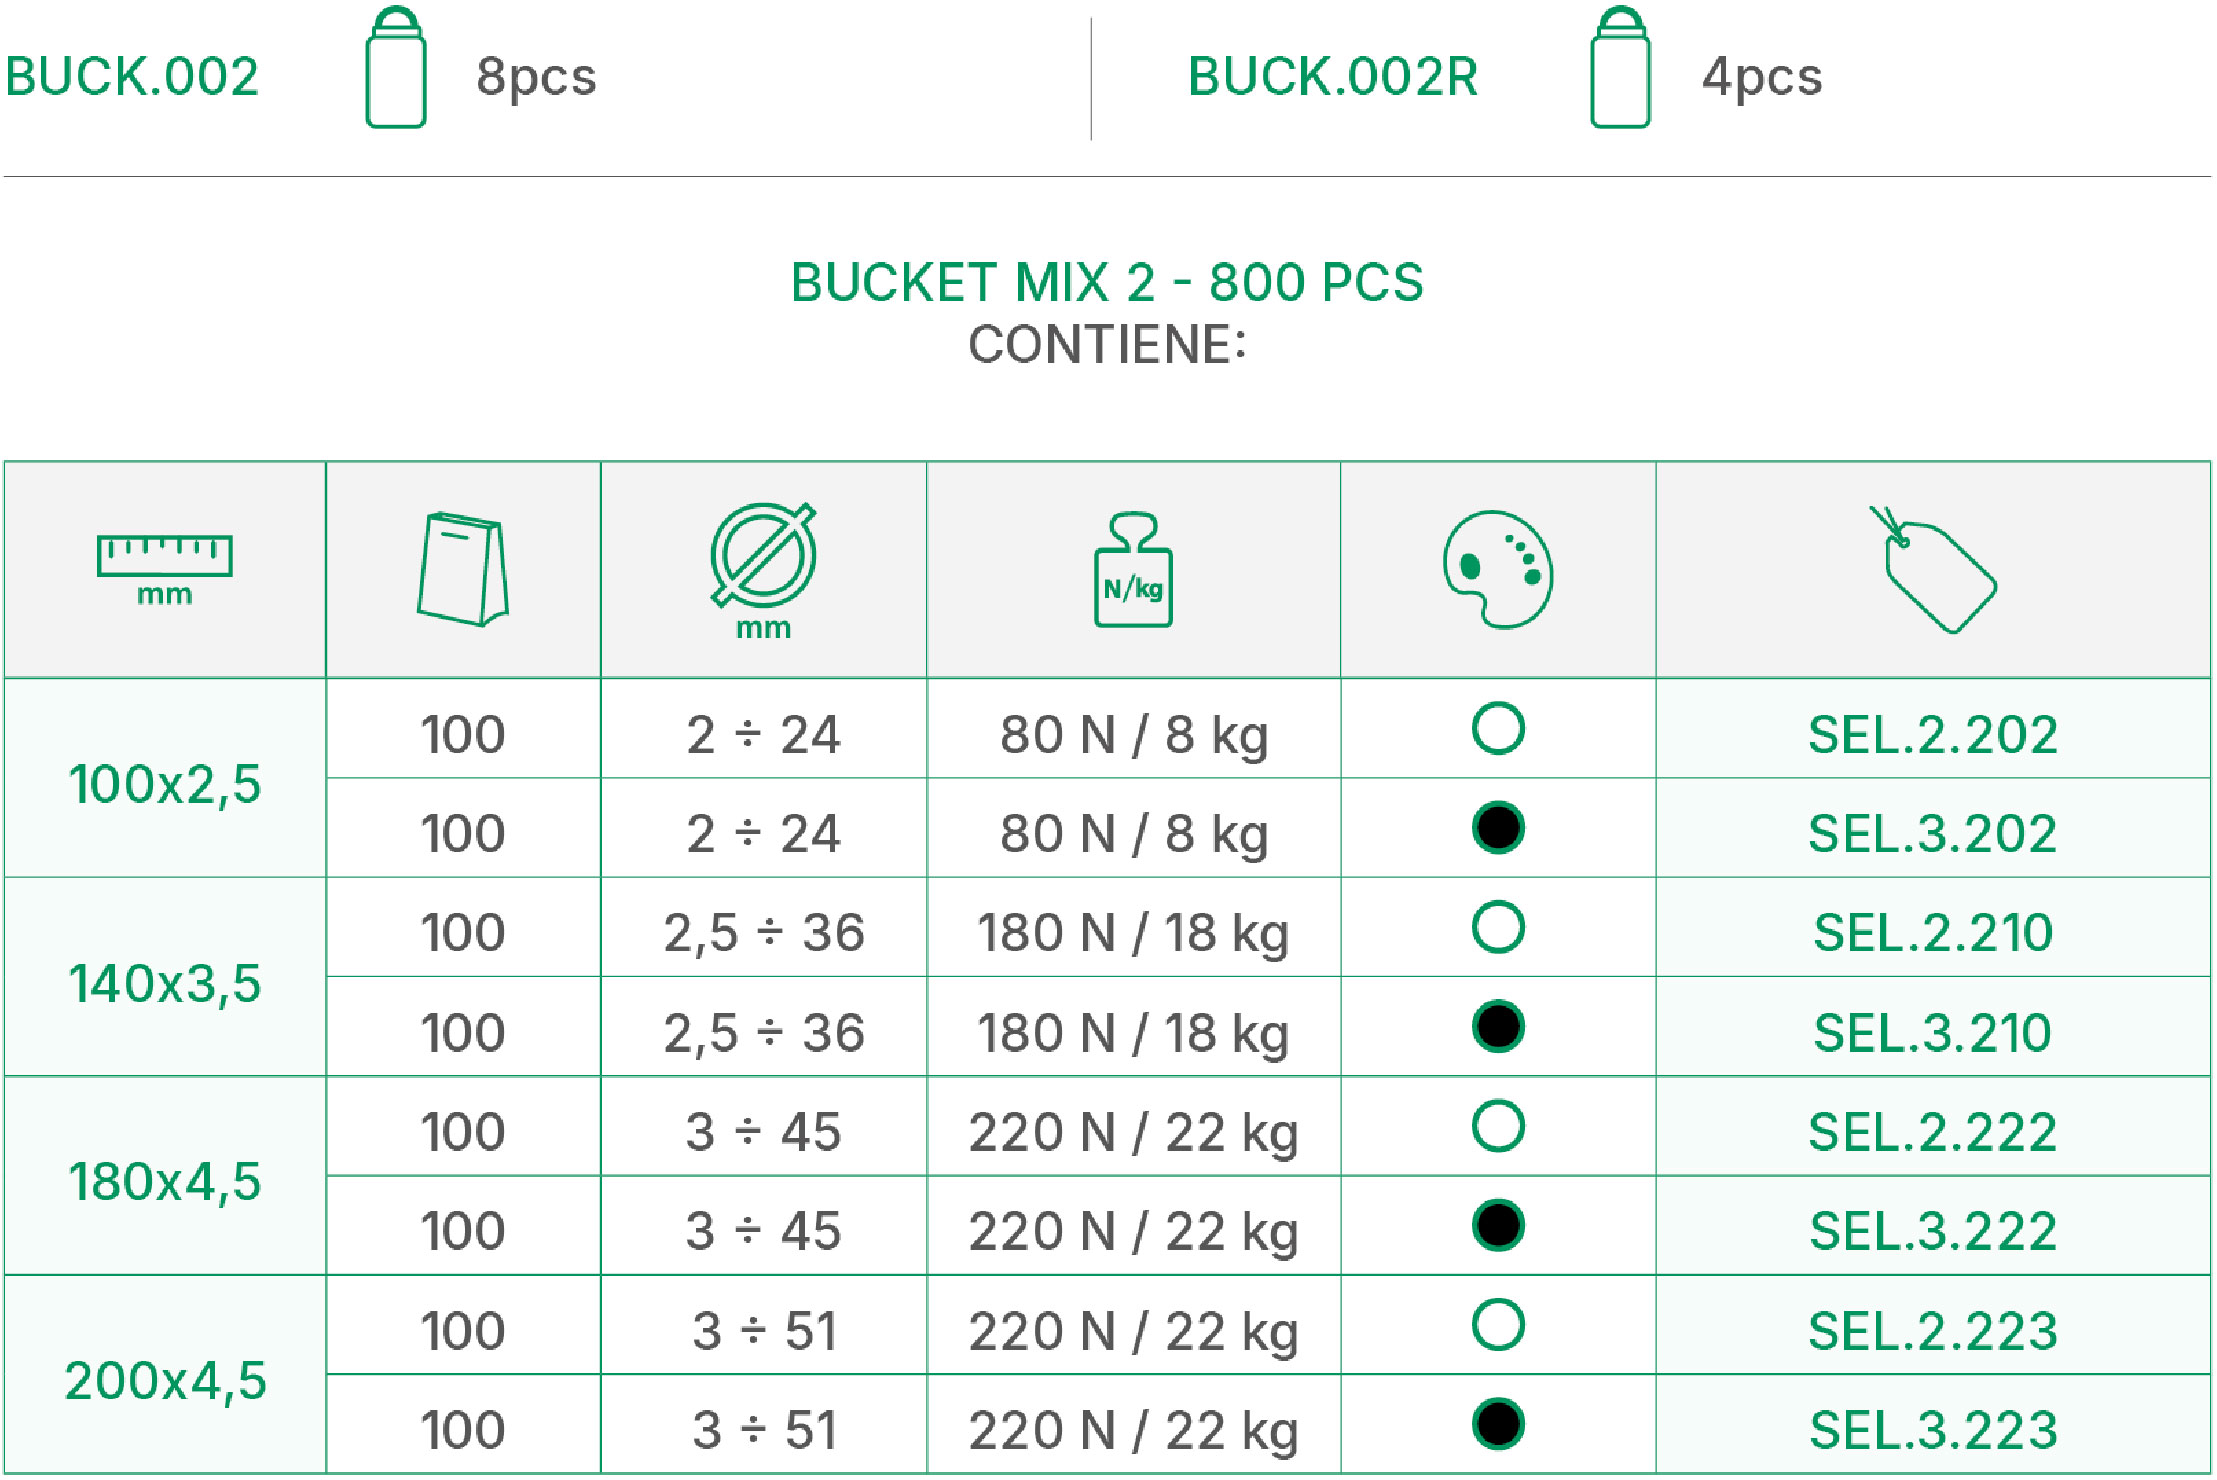The width and height of the screenshot is (2217, 1480).
Task: Click black color circle for SEL.3.202
Action: [x=1498, y=828]
